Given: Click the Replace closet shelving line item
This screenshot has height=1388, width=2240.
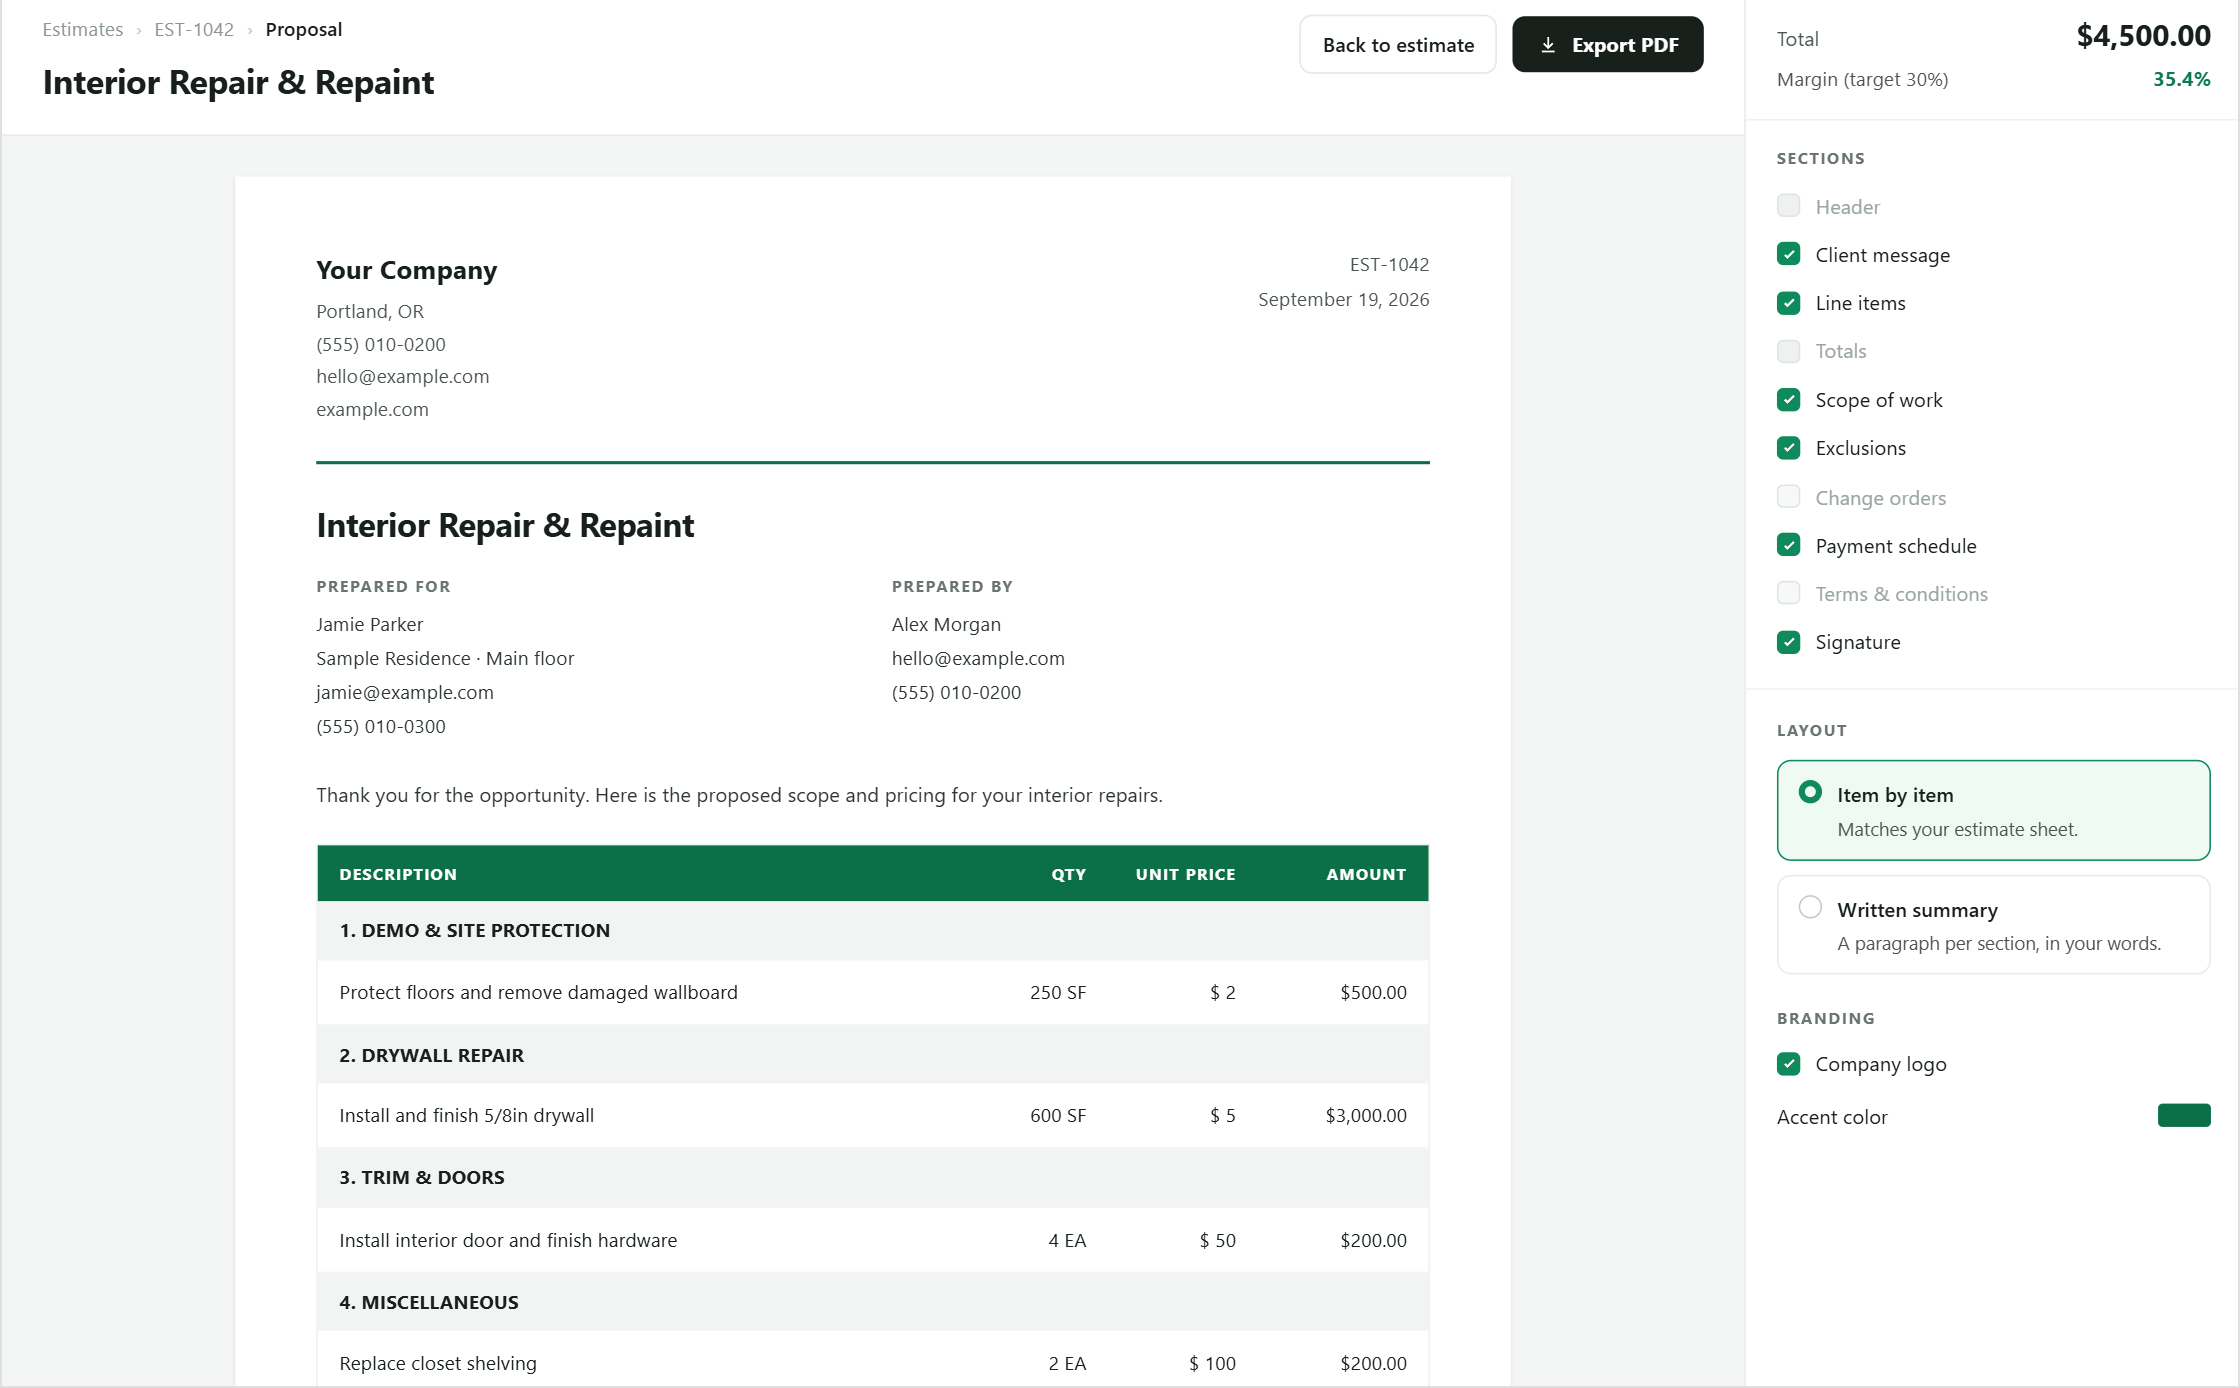Looking at the screenshot, I should [x=438, y=1363].
